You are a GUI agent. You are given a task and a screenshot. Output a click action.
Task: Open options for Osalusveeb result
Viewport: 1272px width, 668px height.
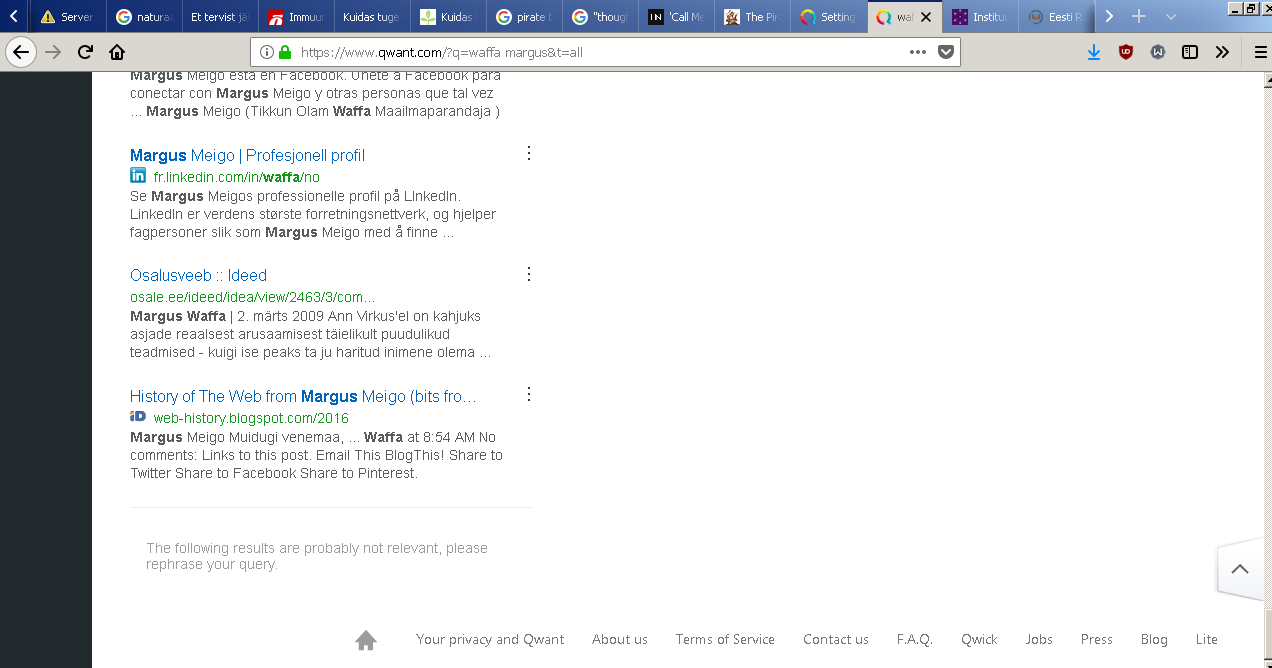(x=529, y=274)
